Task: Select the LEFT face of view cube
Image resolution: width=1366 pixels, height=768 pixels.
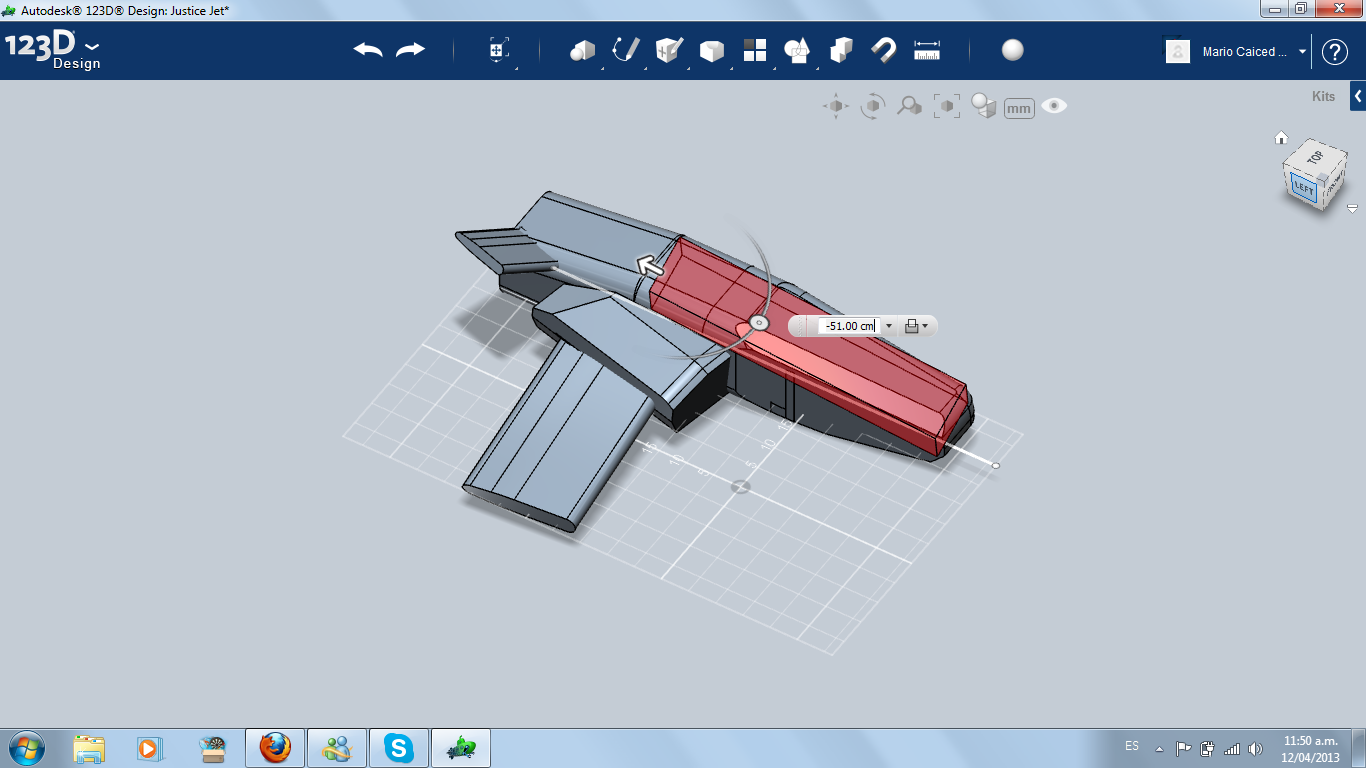Action: (x=1304, y=186)
